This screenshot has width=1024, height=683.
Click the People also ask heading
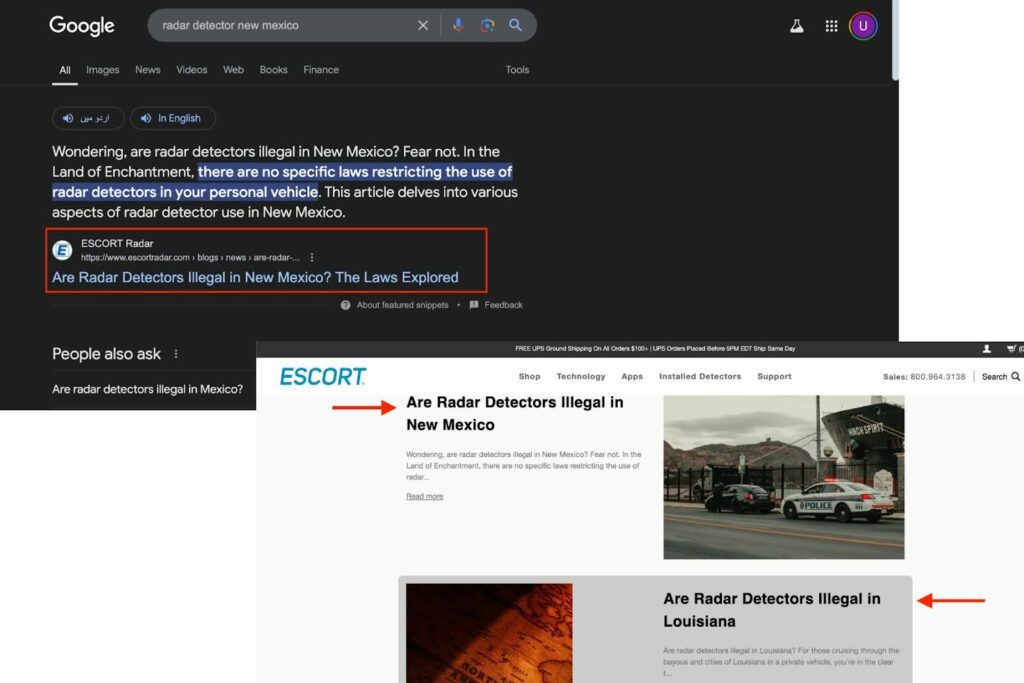106,354
